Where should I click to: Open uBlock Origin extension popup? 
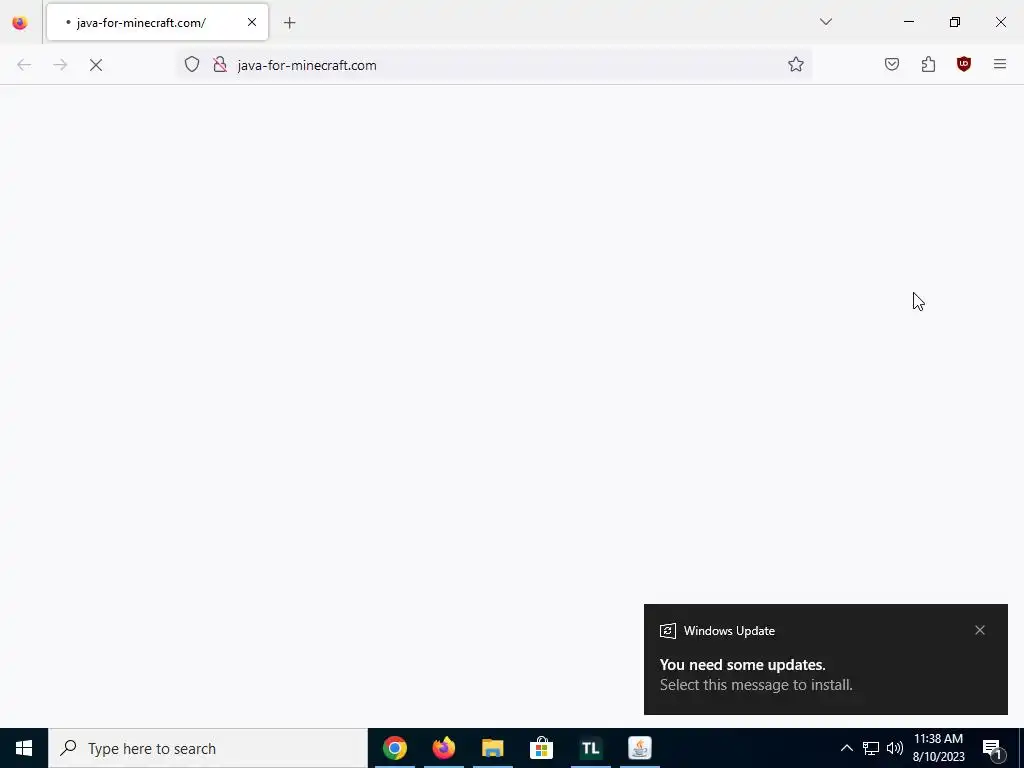tap(964, 64)
